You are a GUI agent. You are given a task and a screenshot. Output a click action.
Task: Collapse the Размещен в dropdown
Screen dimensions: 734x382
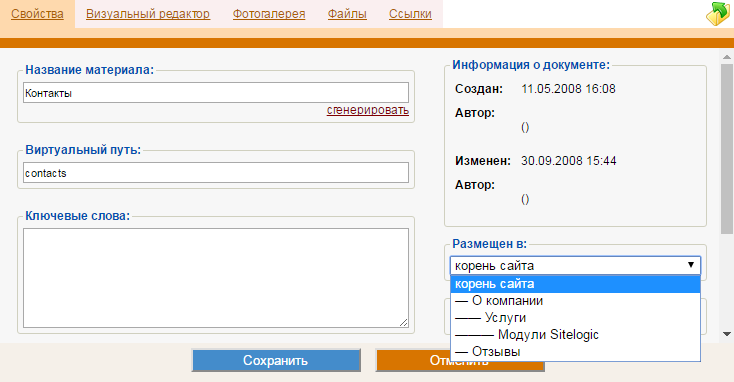(575, 265)
